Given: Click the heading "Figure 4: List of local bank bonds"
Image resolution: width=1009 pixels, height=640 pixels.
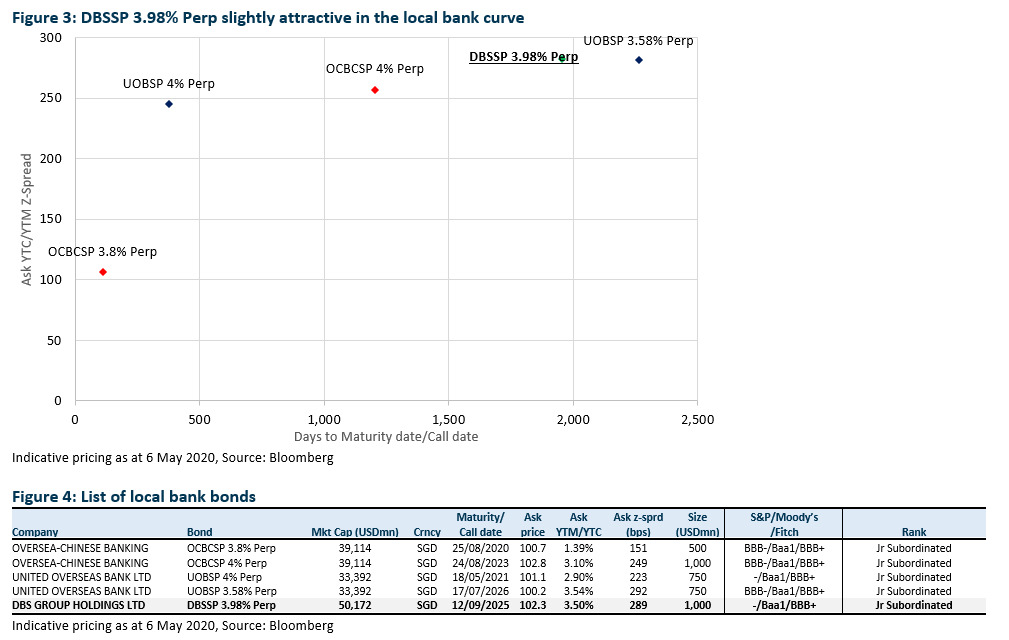Looking at the screenshot, I should tap(134, 497).
